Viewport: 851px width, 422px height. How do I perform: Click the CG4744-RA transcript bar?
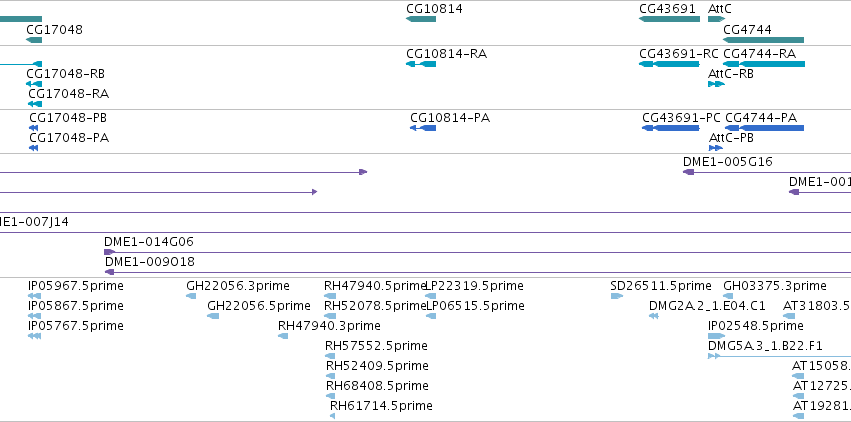pyautogui.click(x=764, y=64)
